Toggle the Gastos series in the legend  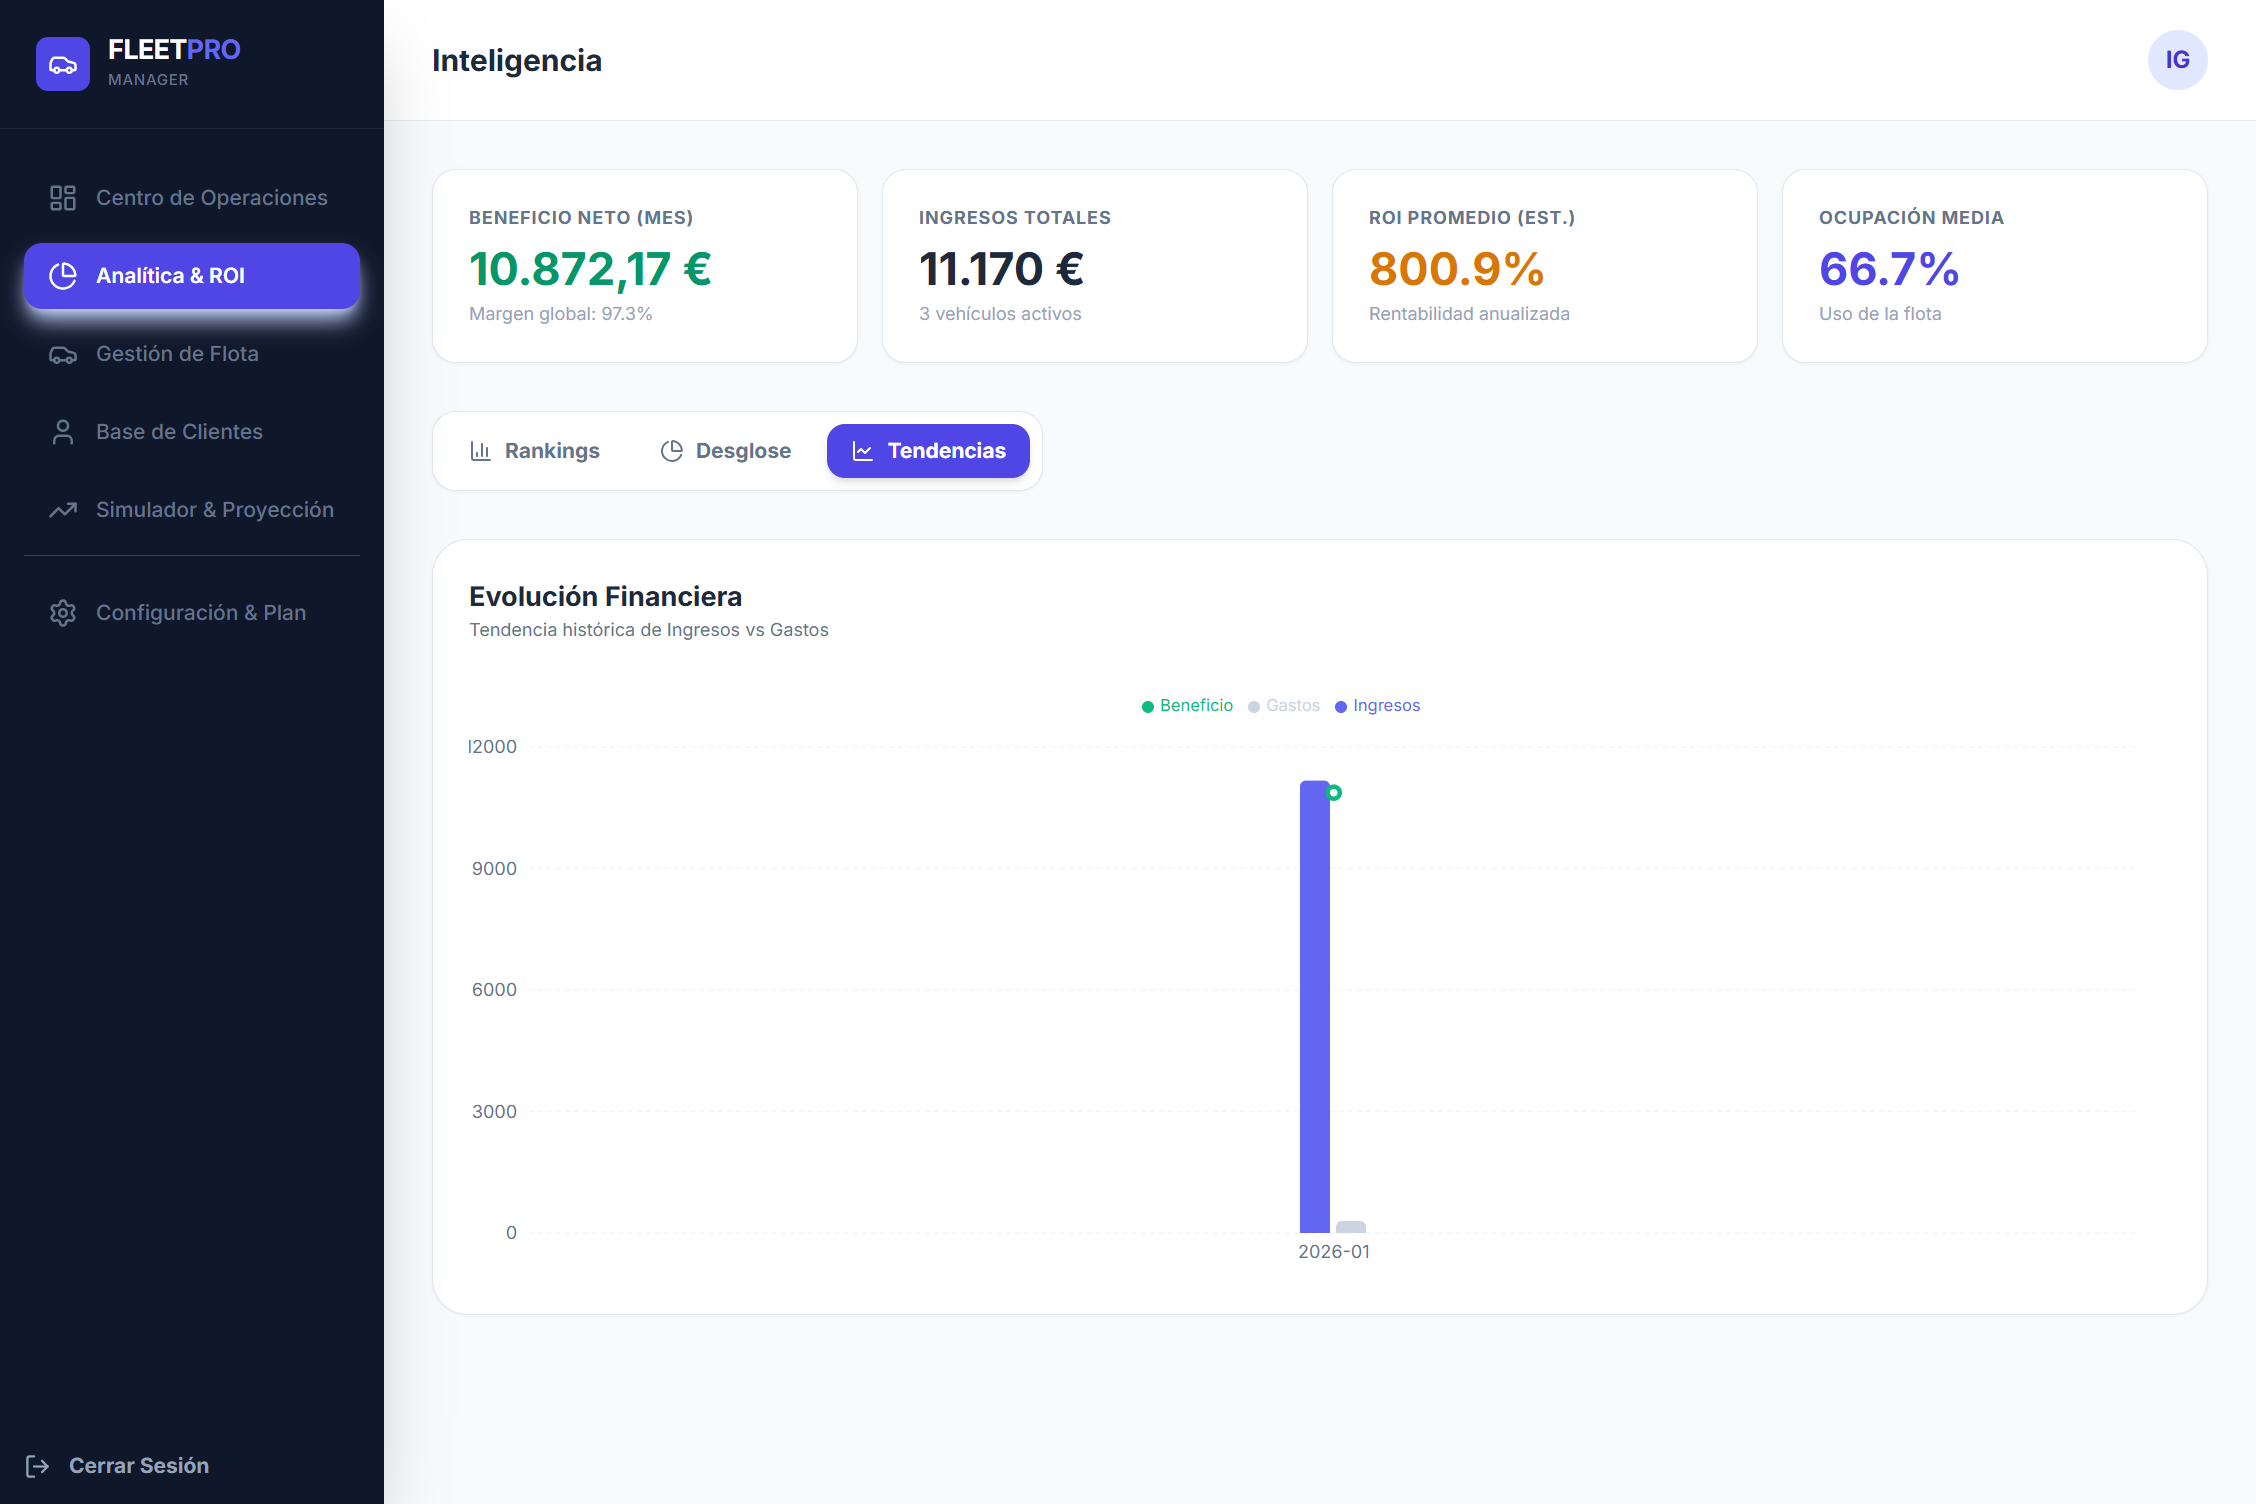click(1285, 705)
